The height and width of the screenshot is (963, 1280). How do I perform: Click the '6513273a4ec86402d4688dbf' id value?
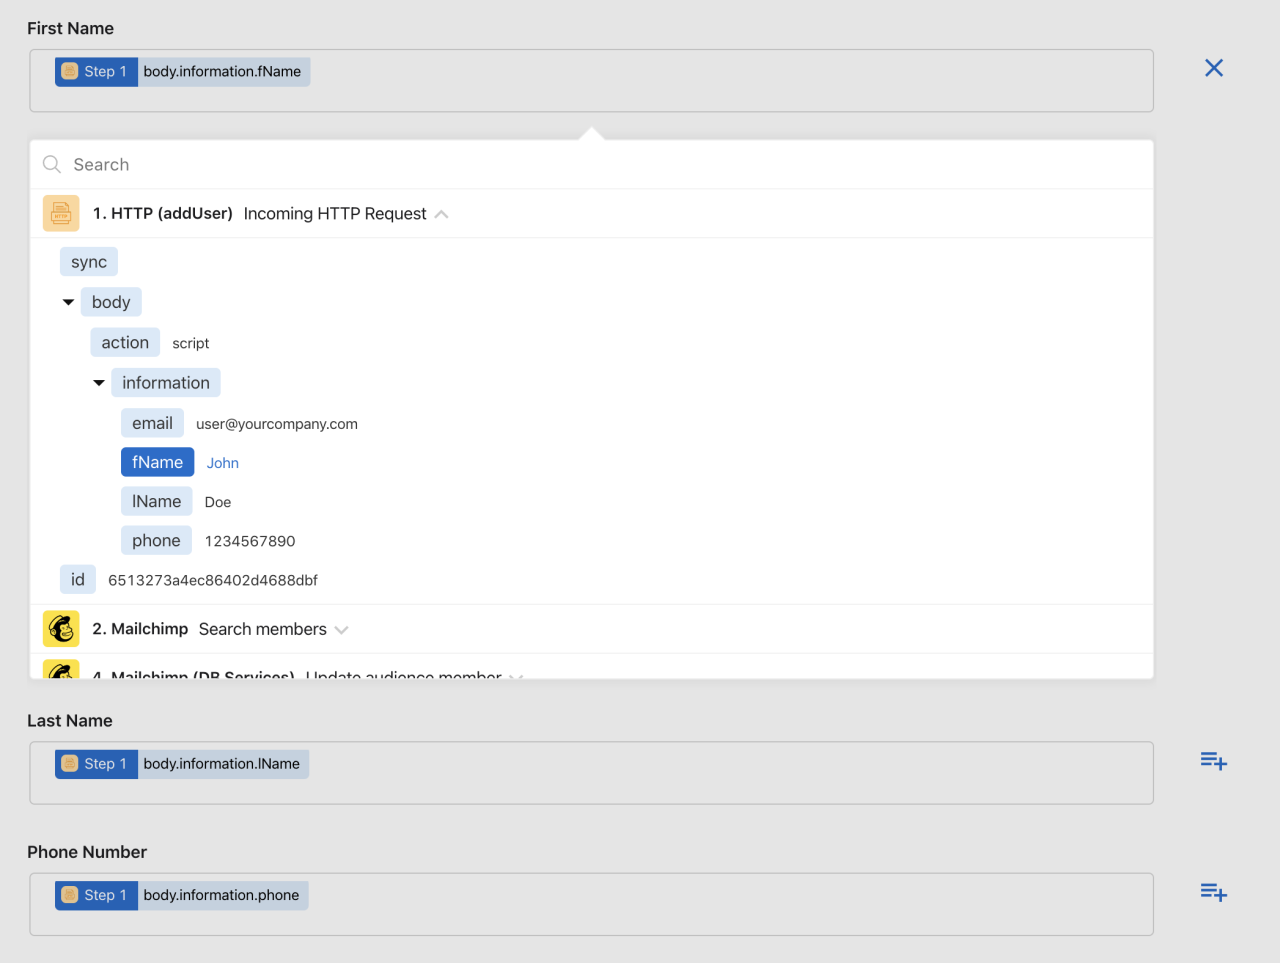pos(213,580)
